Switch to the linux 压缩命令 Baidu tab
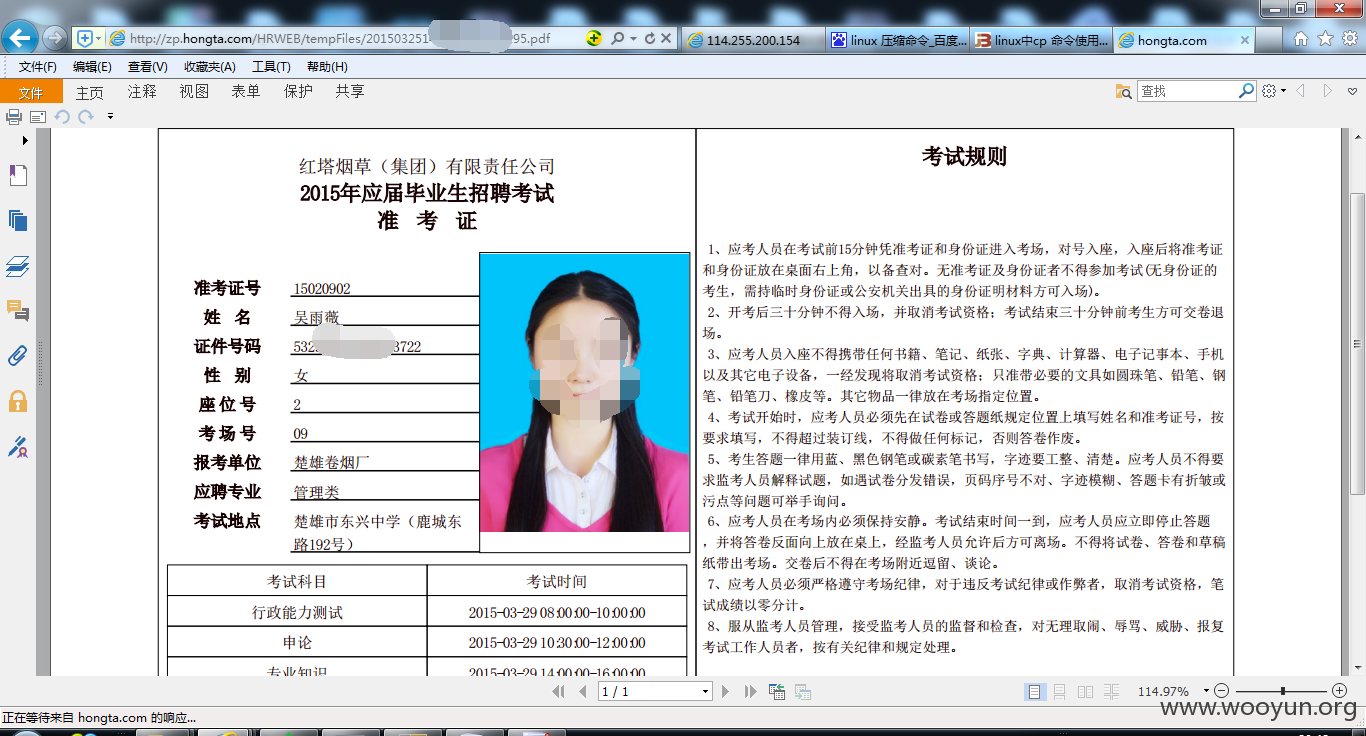 click(898, 40)
